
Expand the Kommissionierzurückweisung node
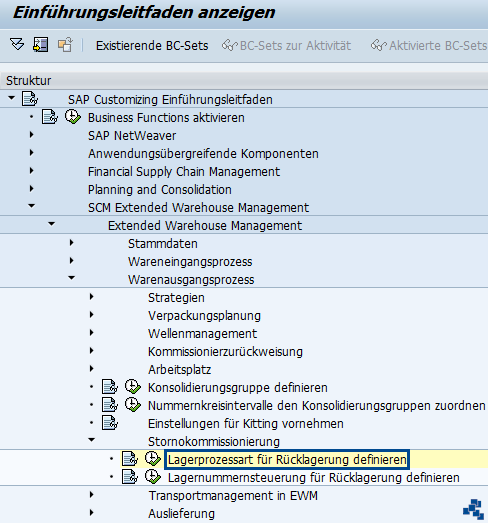point(91,351)
